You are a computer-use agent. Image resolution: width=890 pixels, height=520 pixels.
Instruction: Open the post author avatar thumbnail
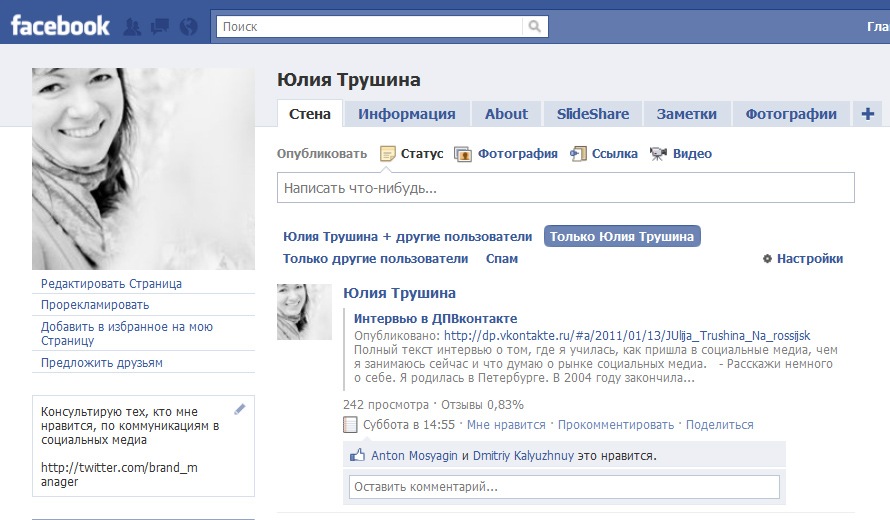tap(304, 312)
